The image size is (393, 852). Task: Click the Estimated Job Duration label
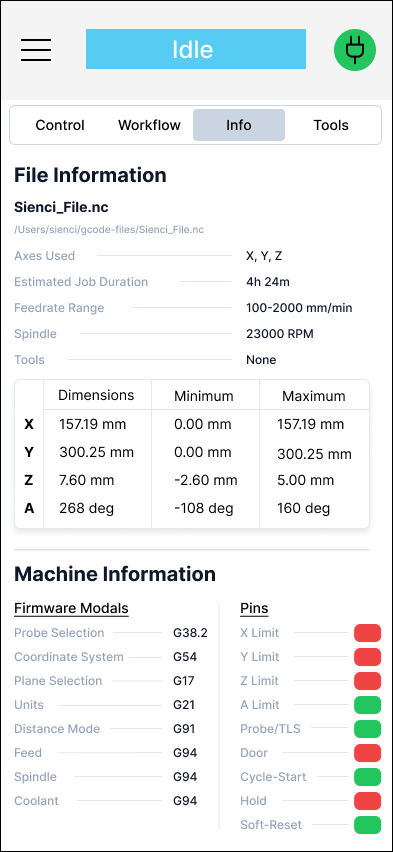coord(81,282)
